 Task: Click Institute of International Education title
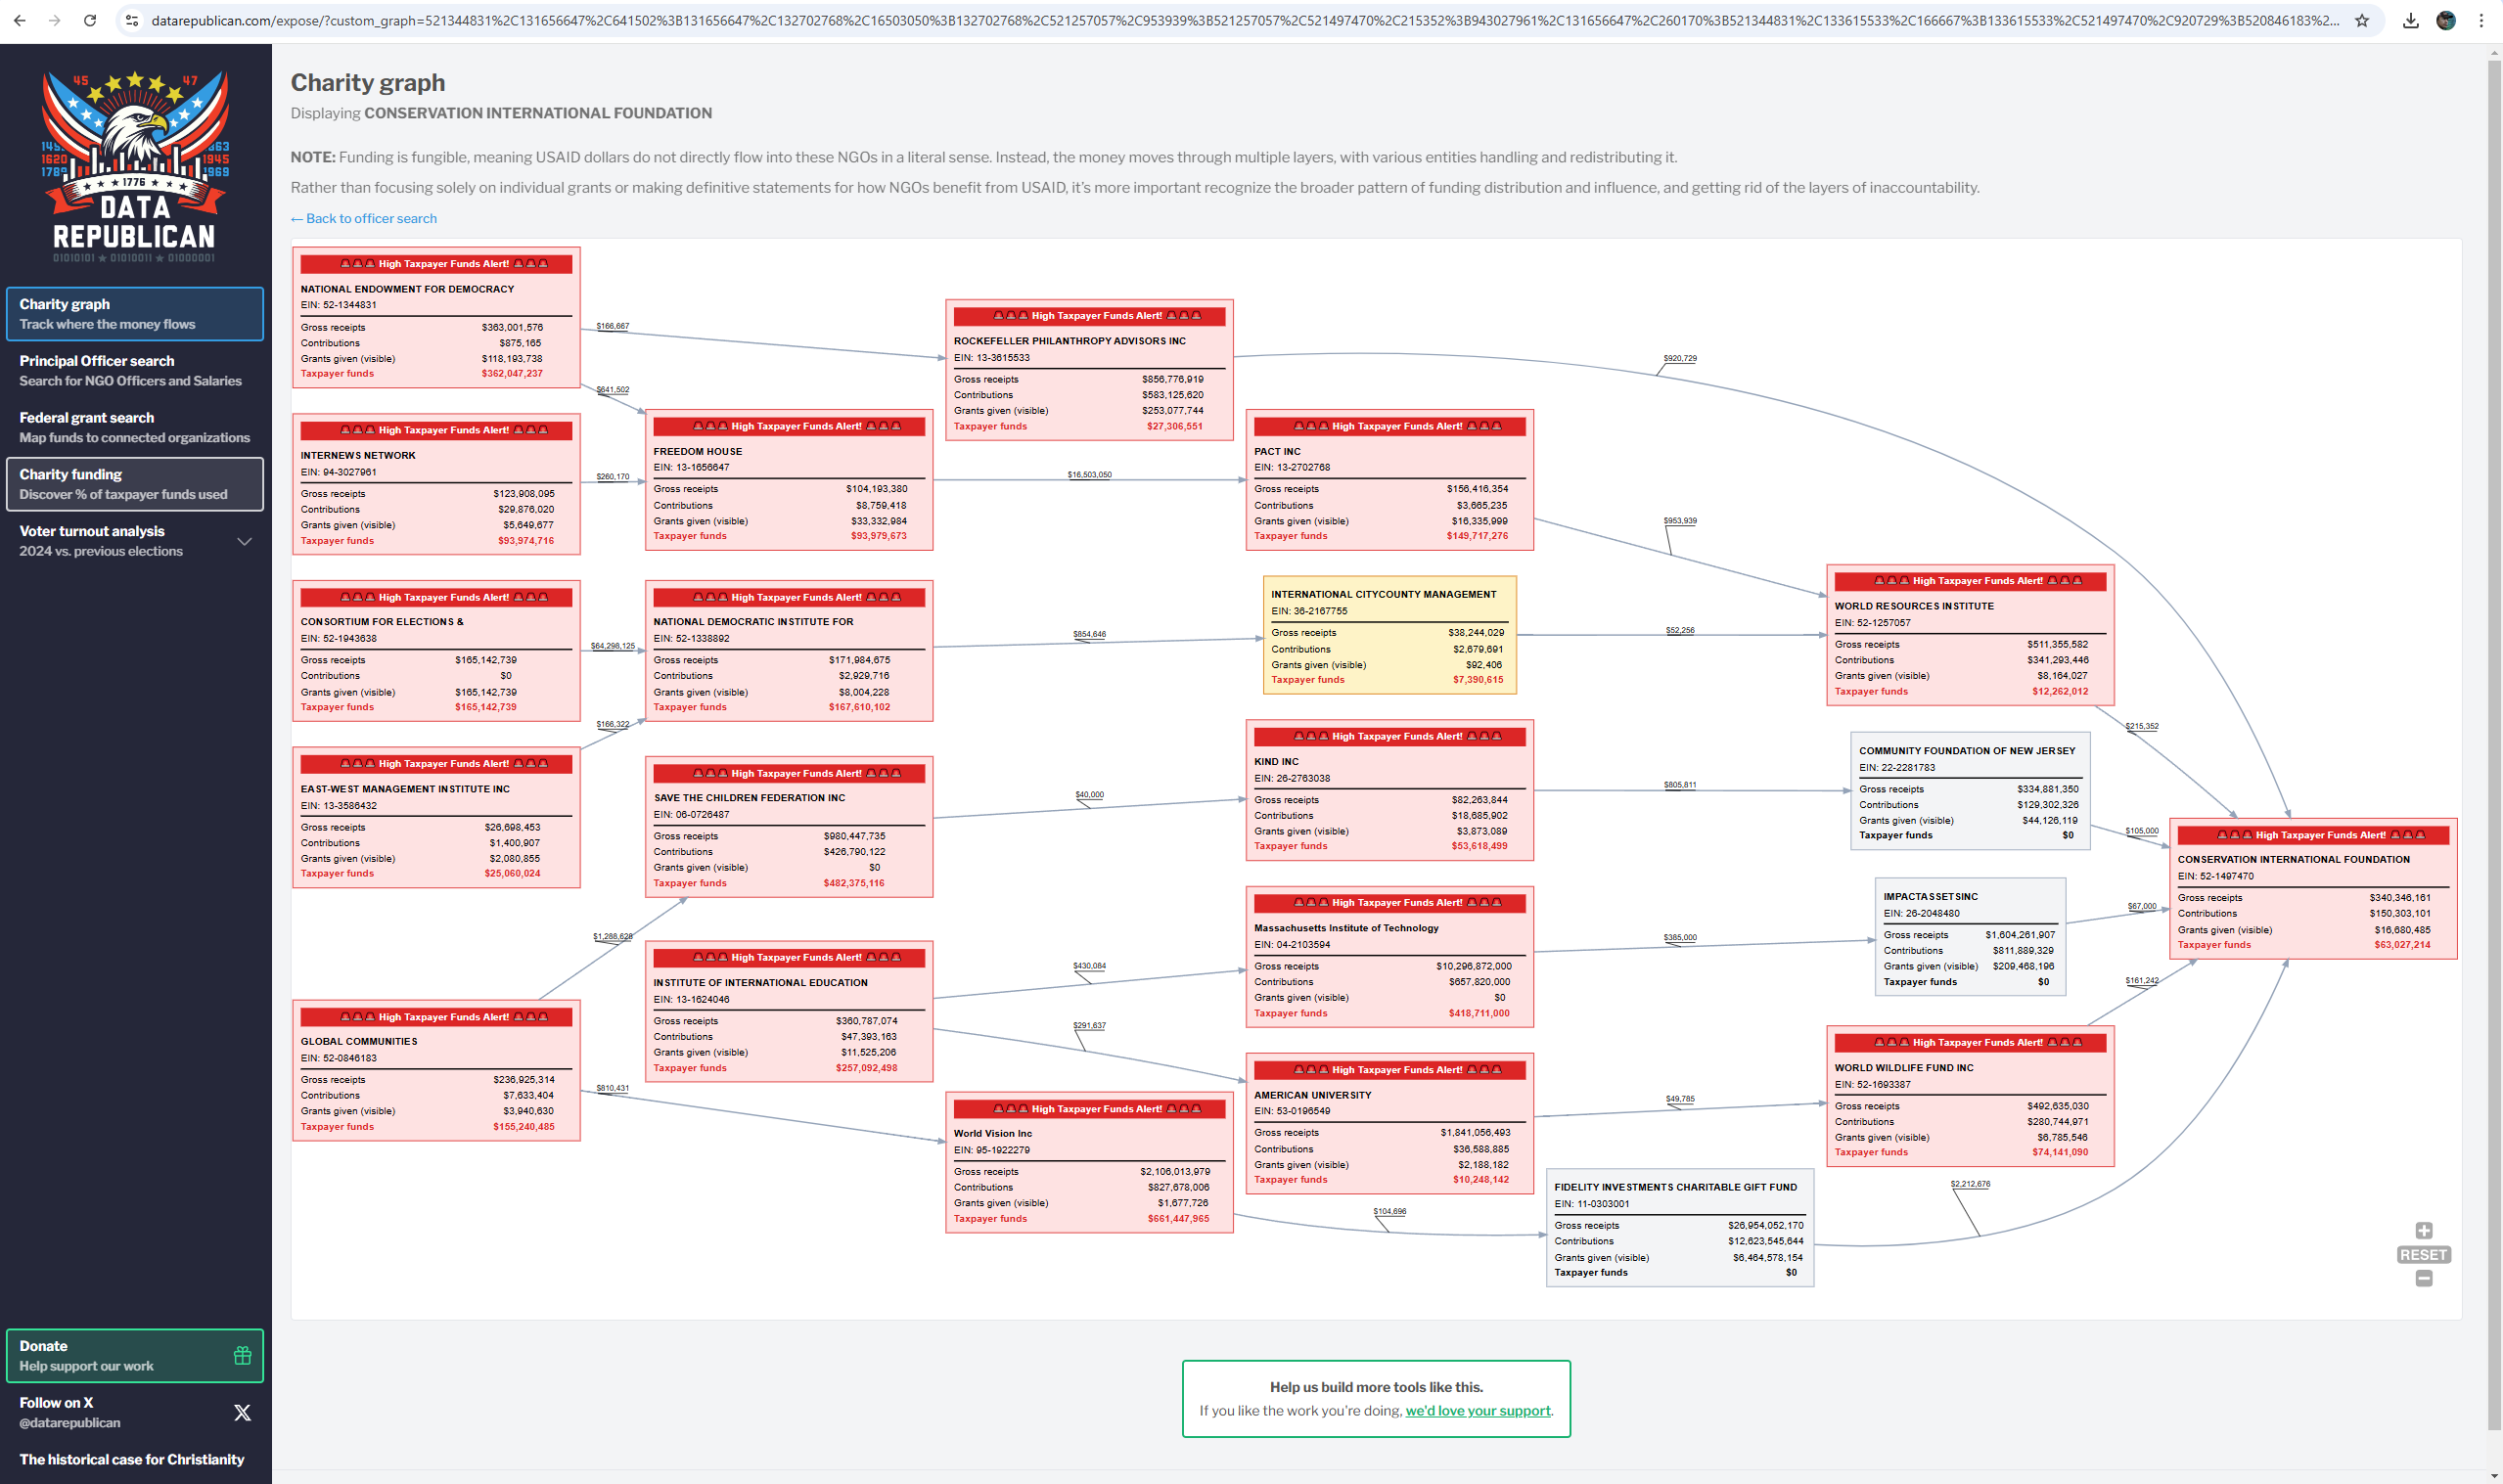pos(760,983)
